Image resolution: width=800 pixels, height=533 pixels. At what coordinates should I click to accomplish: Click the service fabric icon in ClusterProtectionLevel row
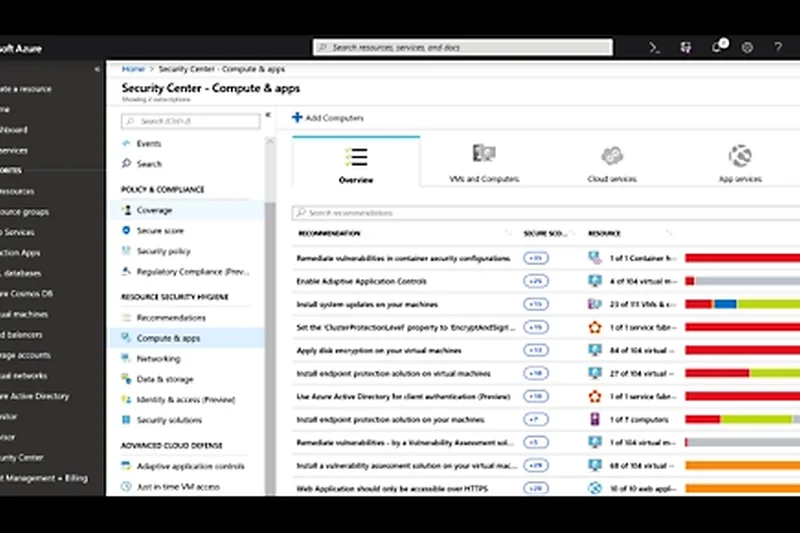point(594,327)
